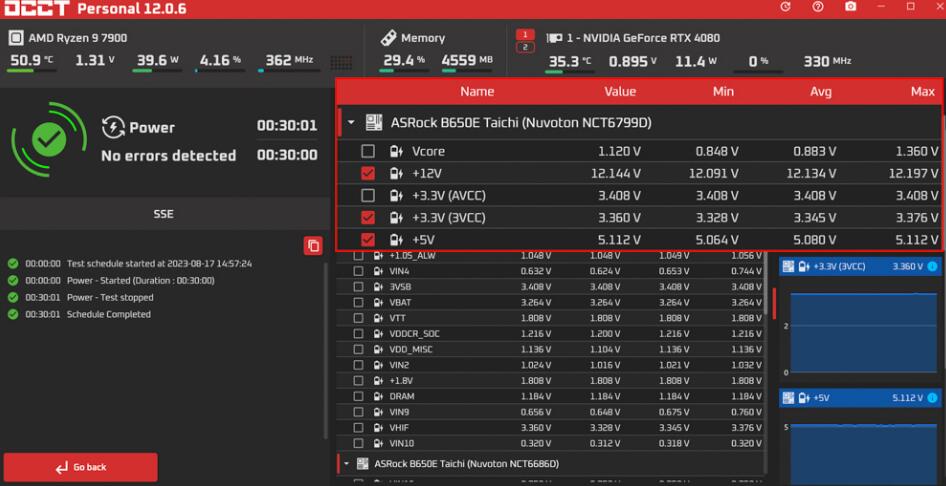Screen dimensions: 946x486
Task: Click the 'No errors detected' status text
Action: coord(168,156)
